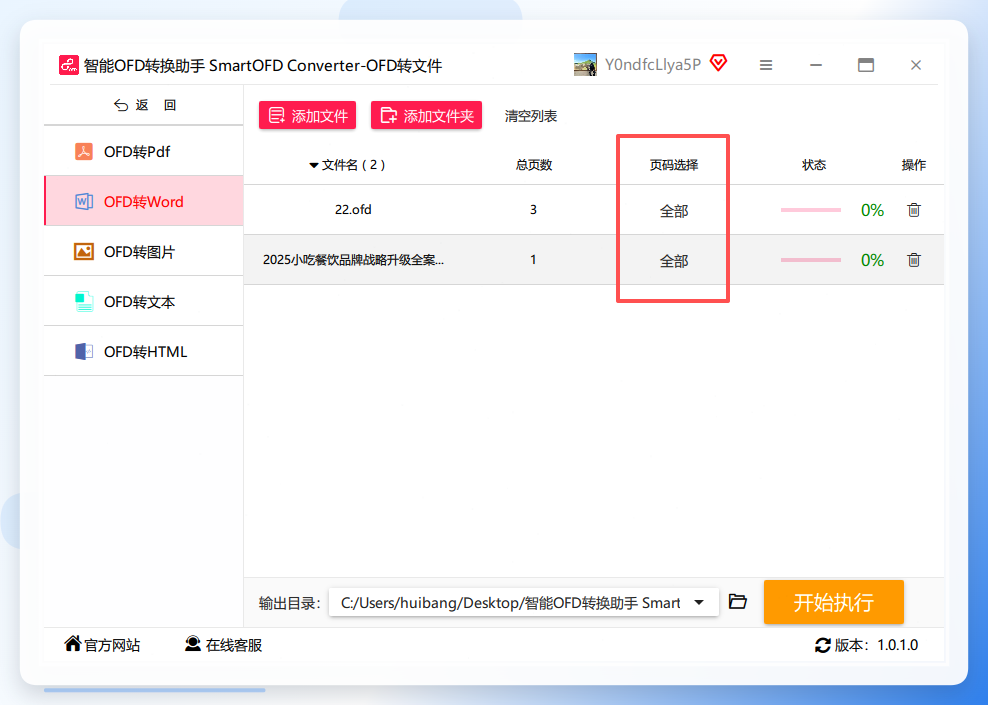Minimize the converter window
The height and width of the screenshot is (705, 988).
816,65
